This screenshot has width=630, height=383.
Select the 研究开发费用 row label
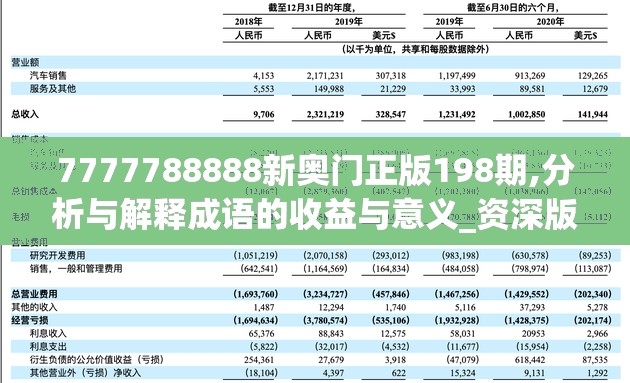pyautogui.click(x=57, y=255)
